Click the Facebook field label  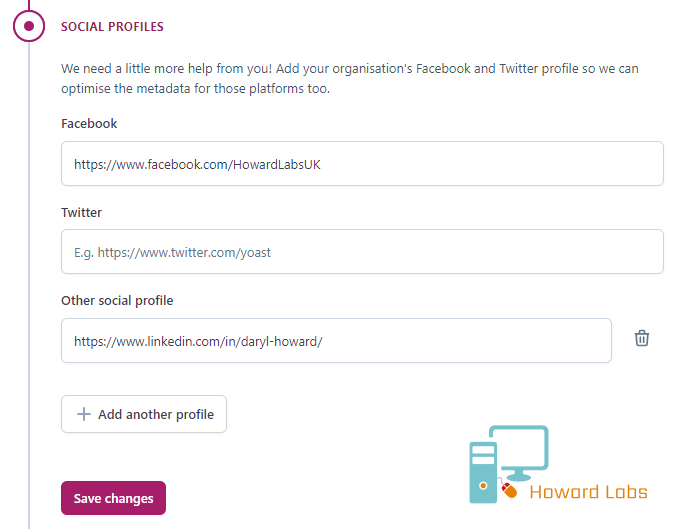[x=89, y=124]
